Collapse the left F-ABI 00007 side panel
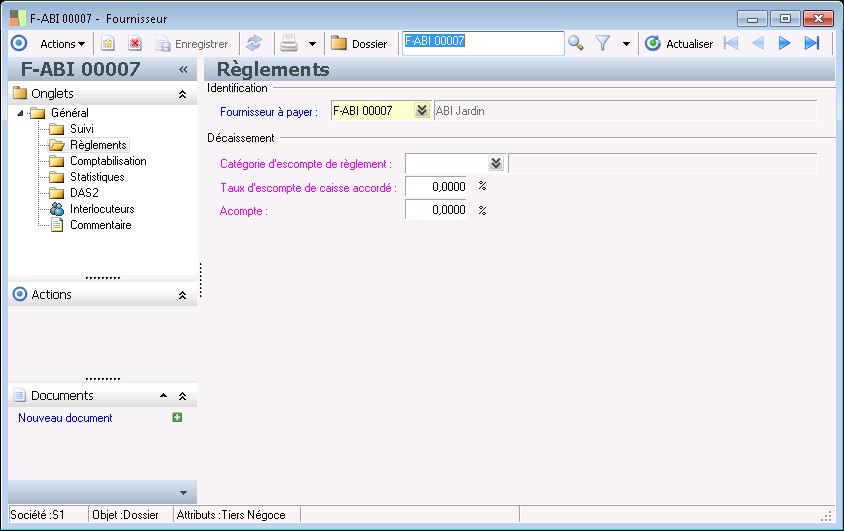Screen dimensions: 844x531 click(x=183, y=69)
